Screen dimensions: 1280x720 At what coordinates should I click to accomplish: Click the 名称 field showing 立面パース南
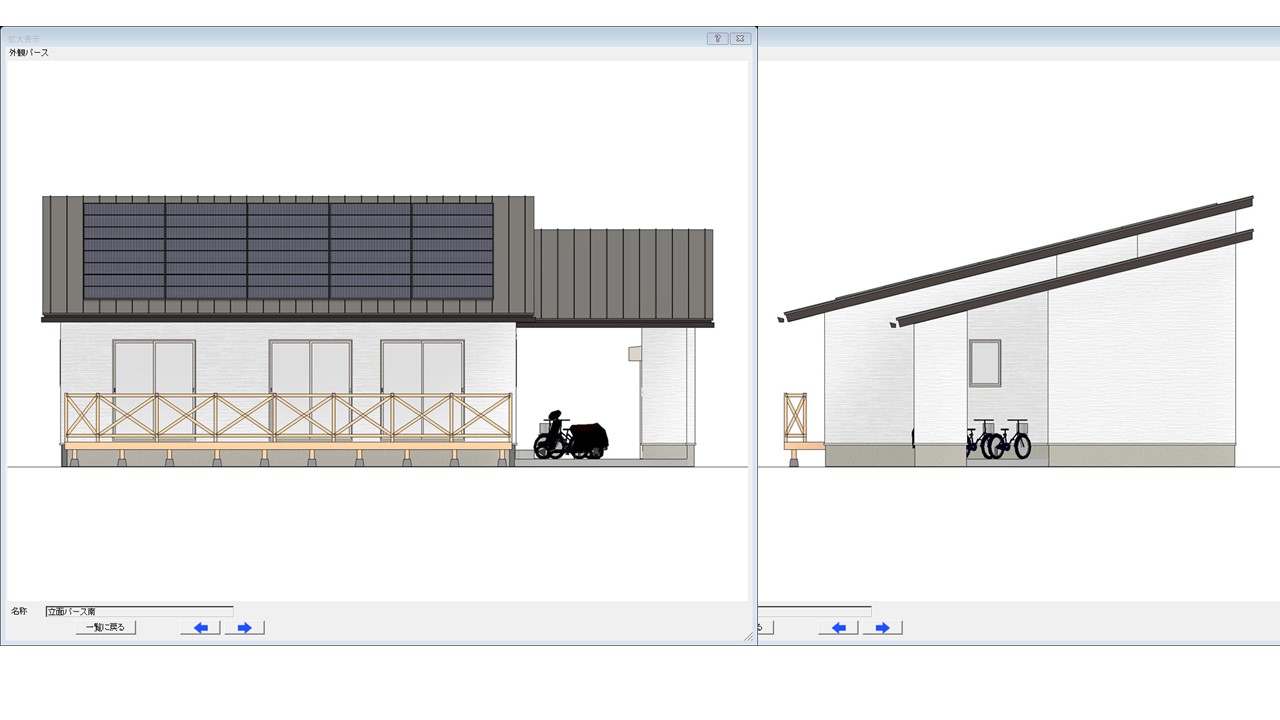pos(139,611)
